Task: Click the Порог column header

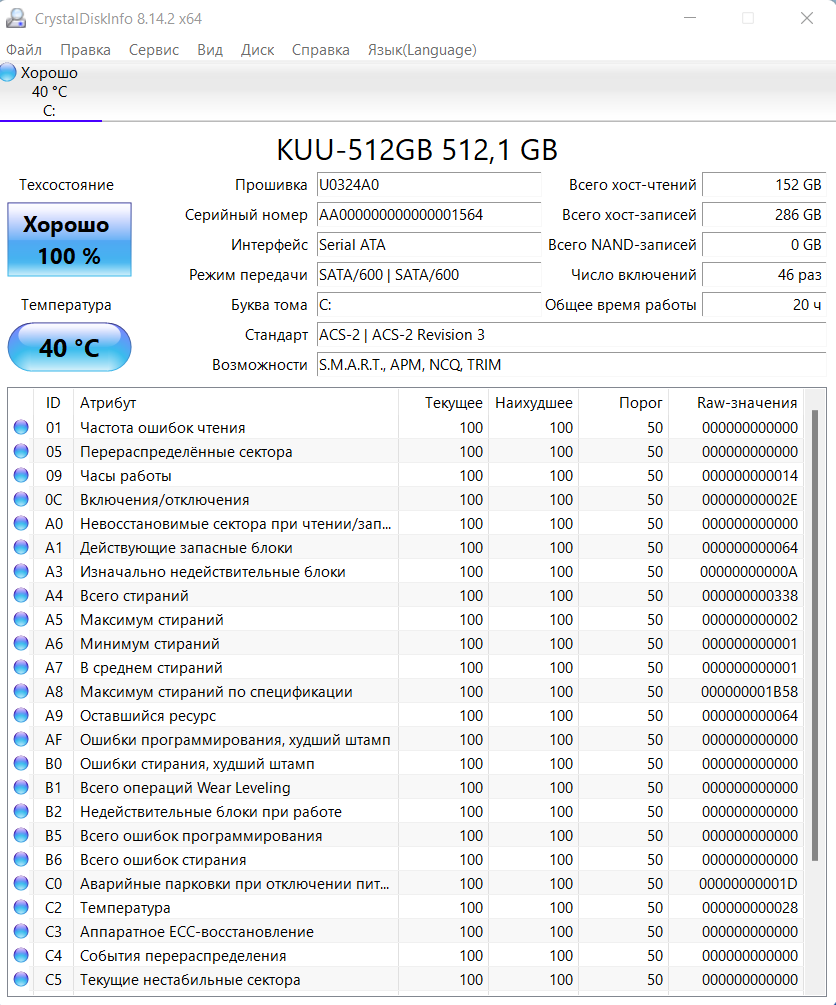Action: [x=624, y=403]
